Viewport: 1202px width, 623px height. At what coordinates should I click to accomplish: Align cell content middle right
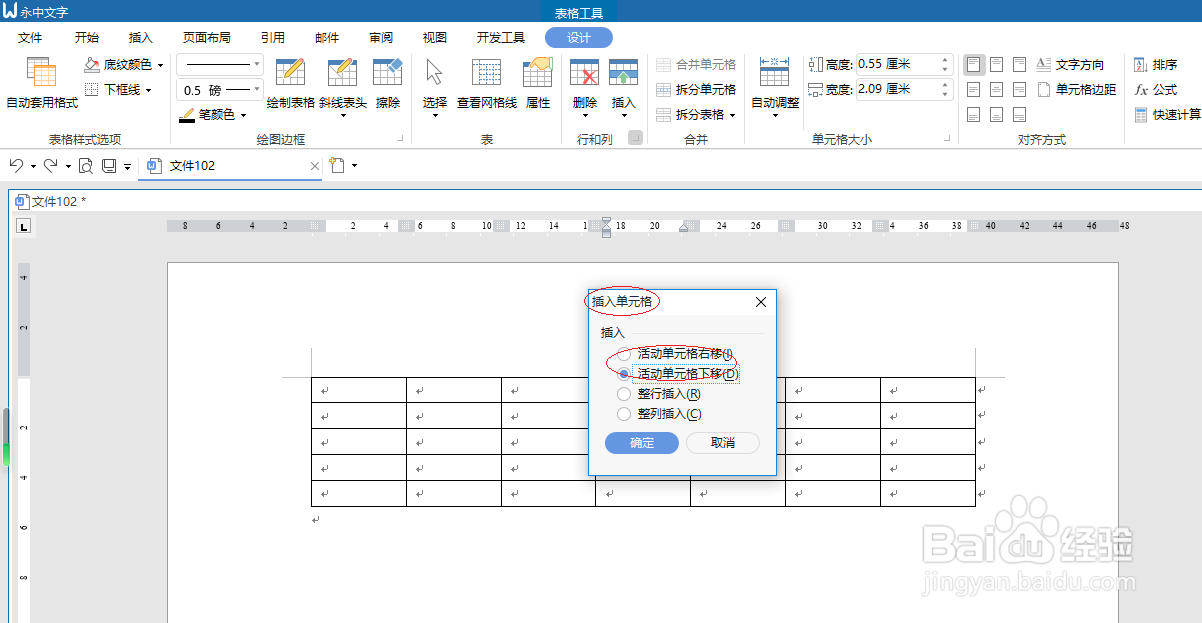click(x=1019, y=89)
